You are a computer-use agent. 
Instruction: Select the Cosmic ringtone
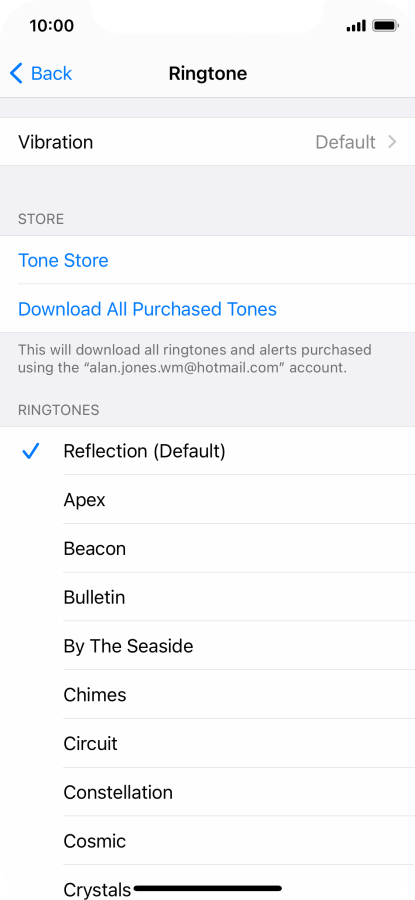coord(207,841)
